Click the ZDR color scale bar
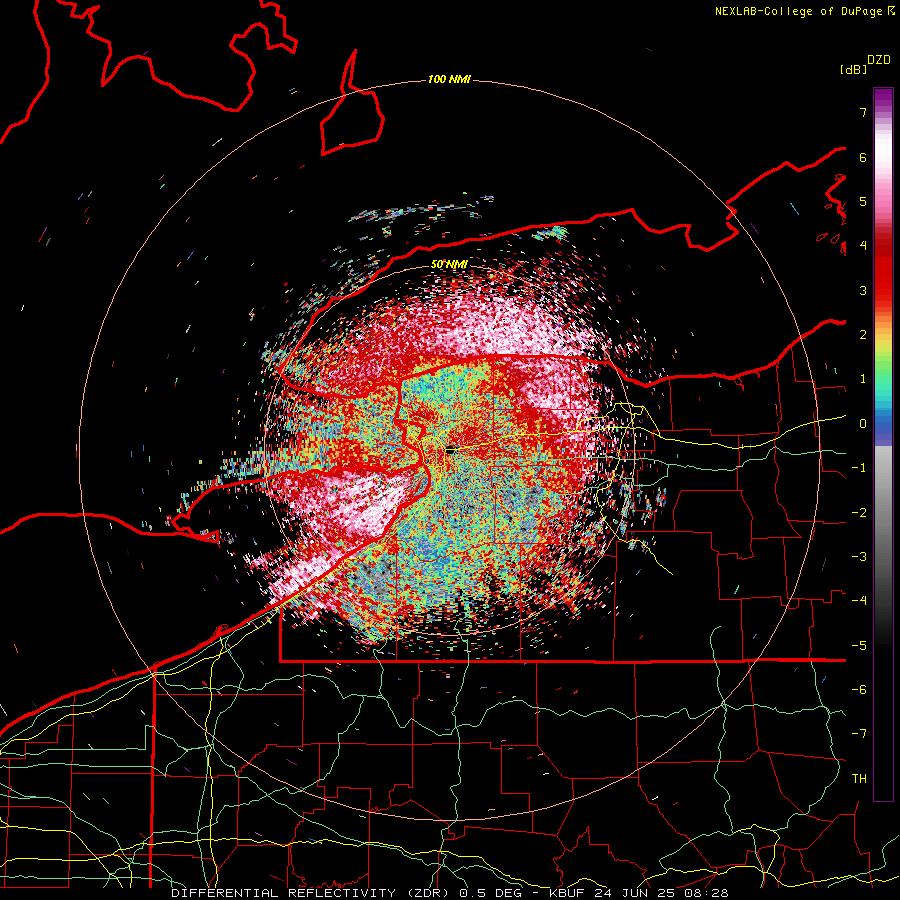 tap(883, 444)
